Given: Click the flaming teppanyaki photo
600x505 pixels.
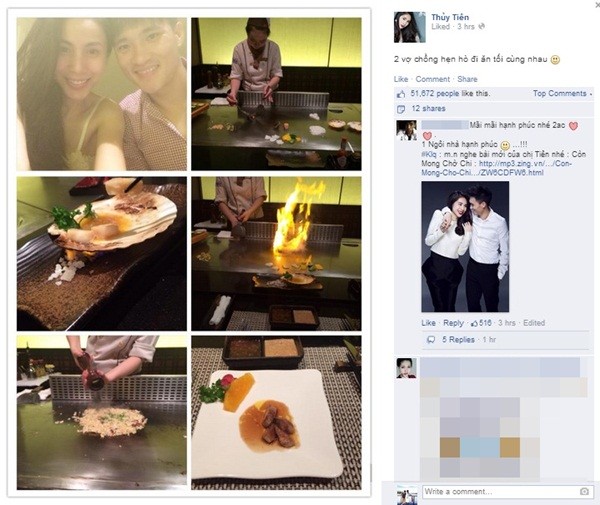Looking at the screenshot, I should [276, 254].
